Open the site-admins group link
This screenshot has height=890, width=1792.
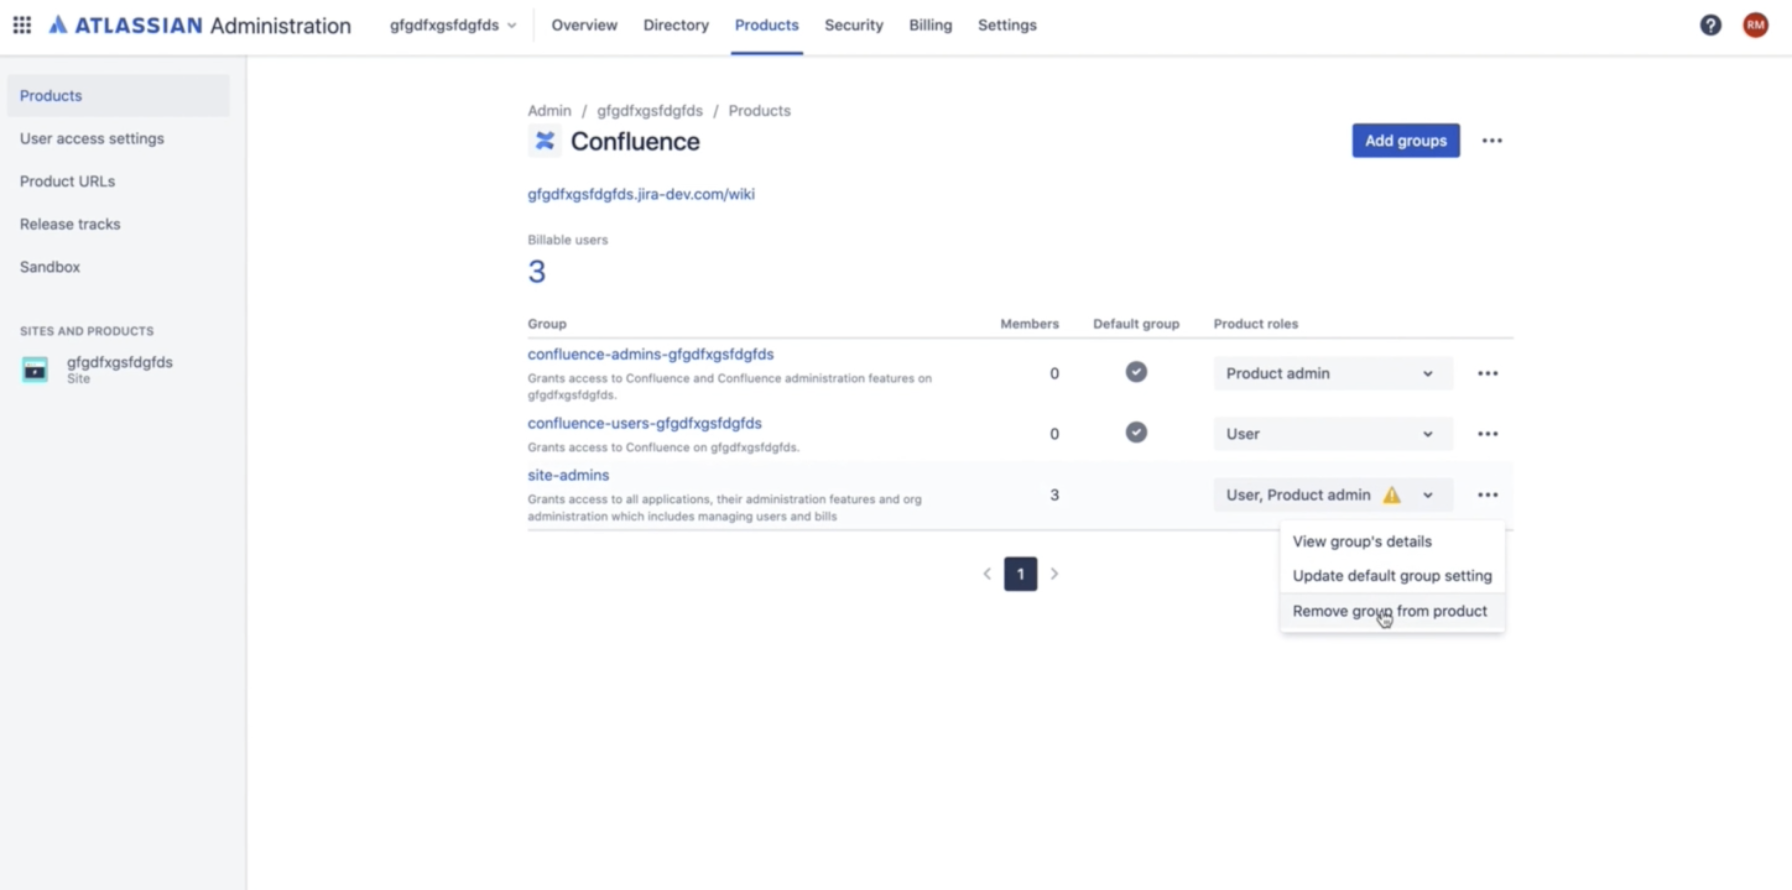point(568,475)
